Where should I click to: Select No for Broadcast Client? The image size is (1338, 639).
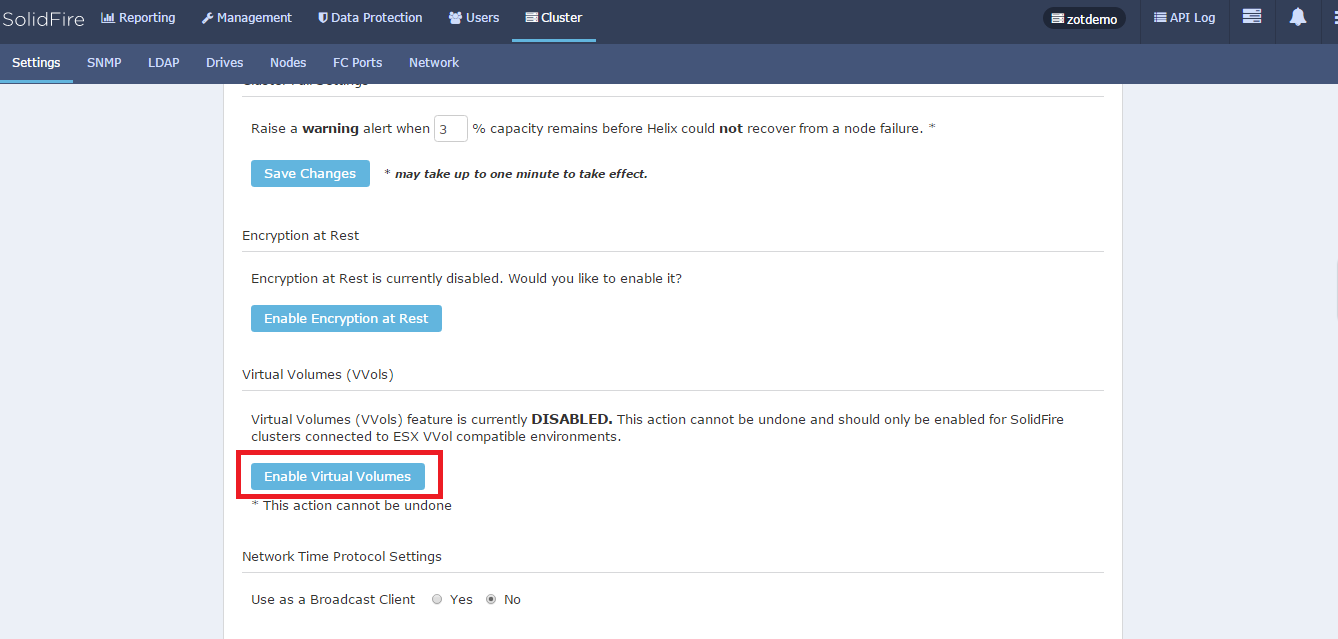(x=491, y=600)
